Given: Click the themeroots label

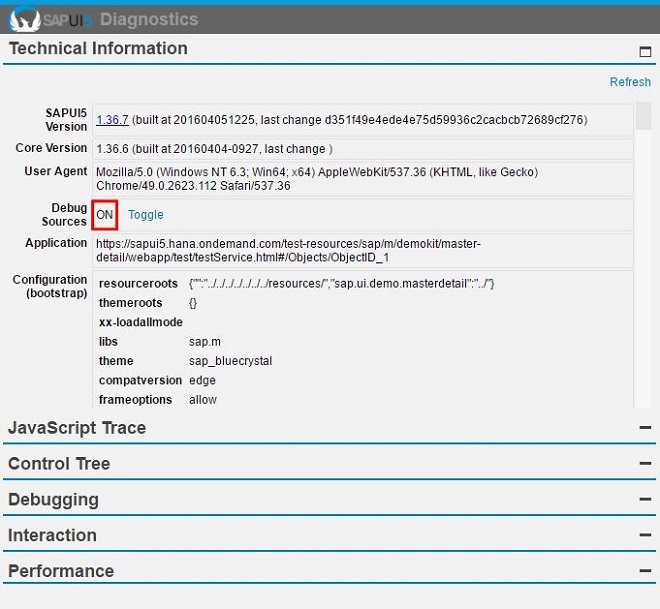Looking at the screenshot, I should [x=130, y=303].
